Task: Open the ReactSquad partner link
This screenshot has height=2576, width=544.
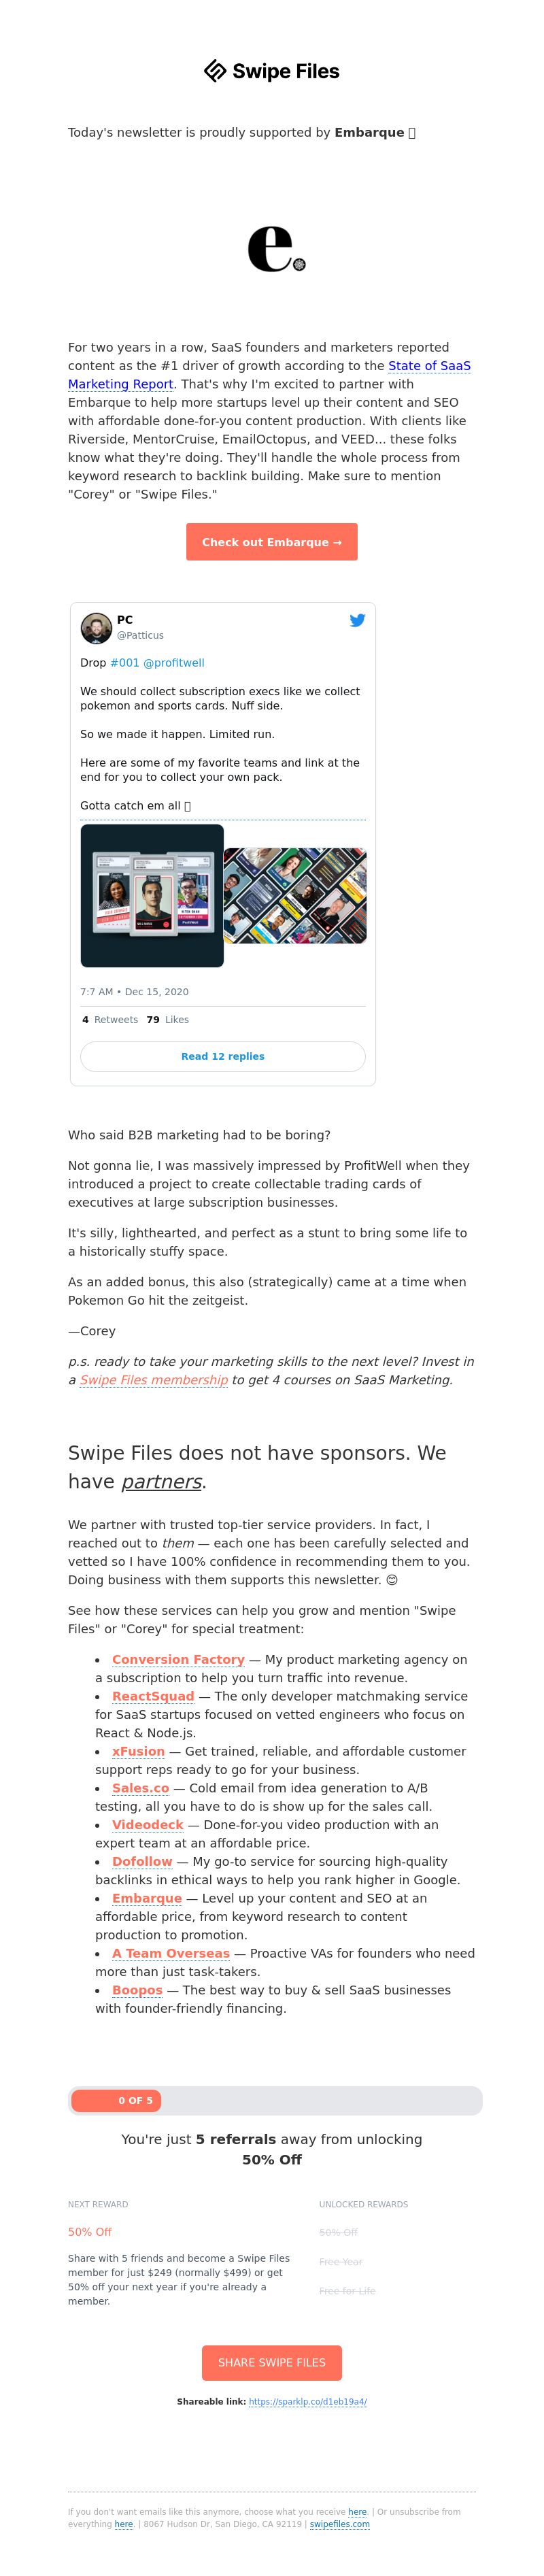Action: [x=153, y=1696]
